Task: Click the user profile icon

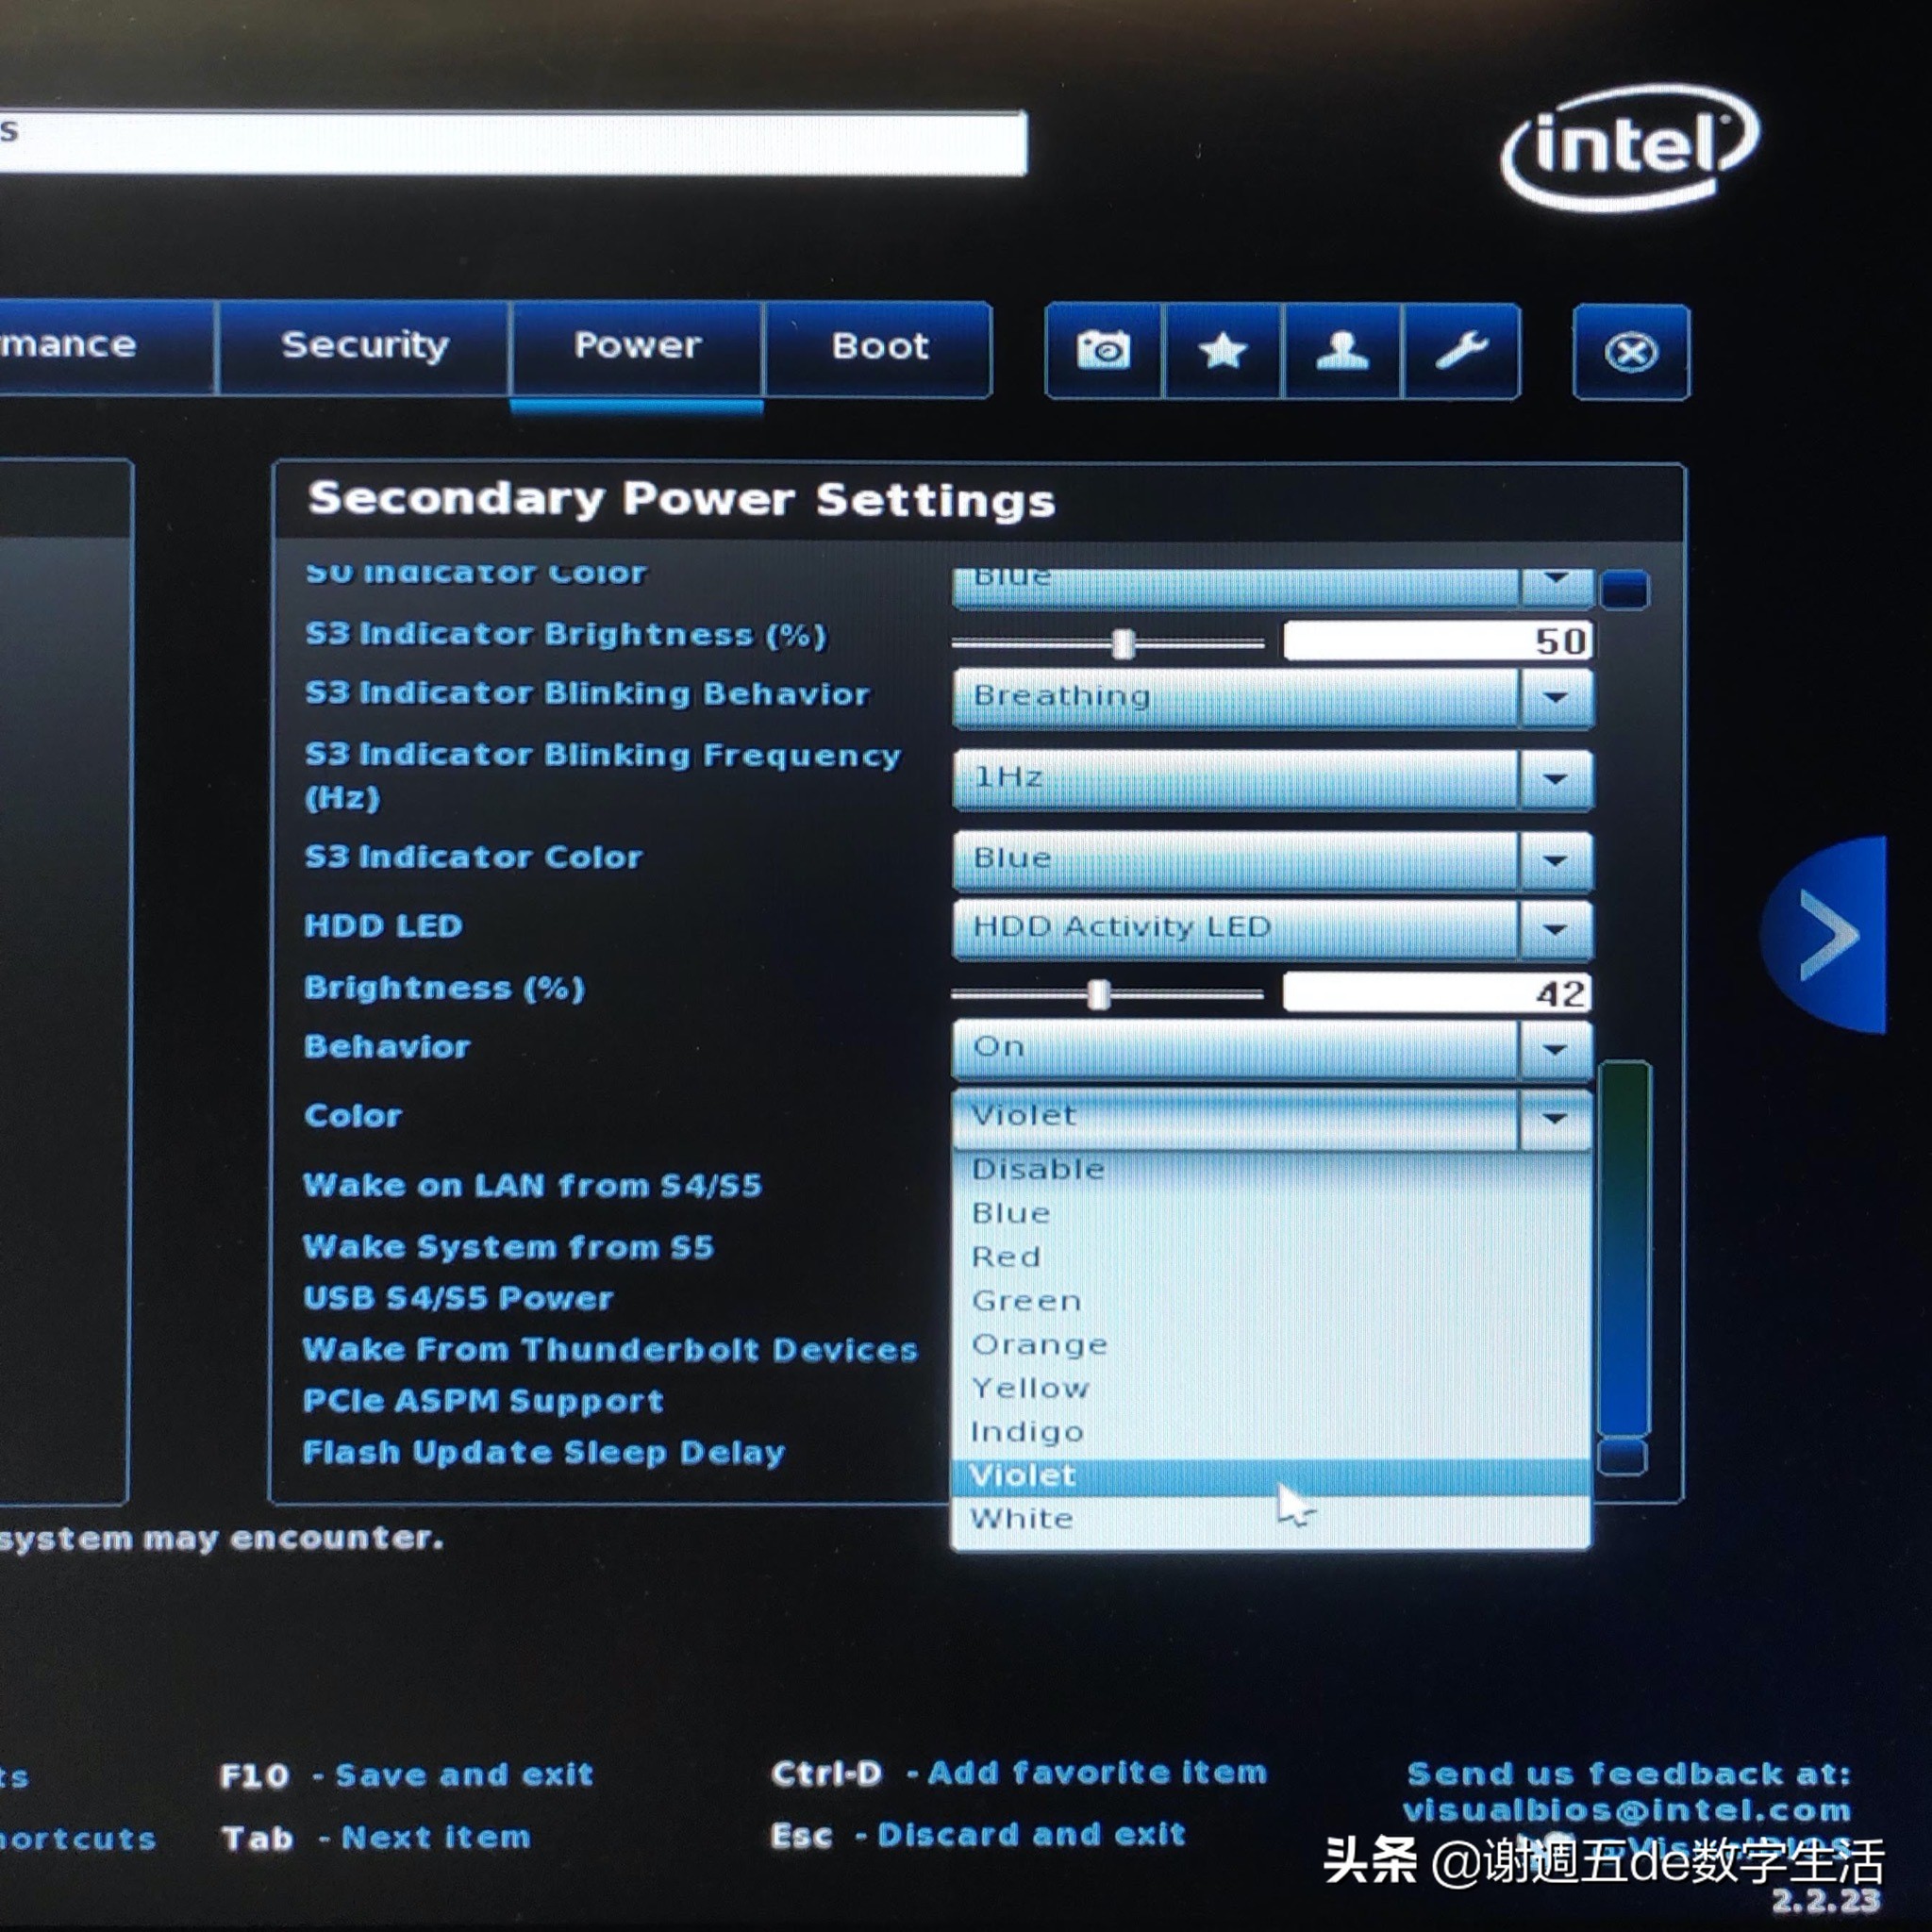Action: pyautogui.click(x=1341, y=351)
